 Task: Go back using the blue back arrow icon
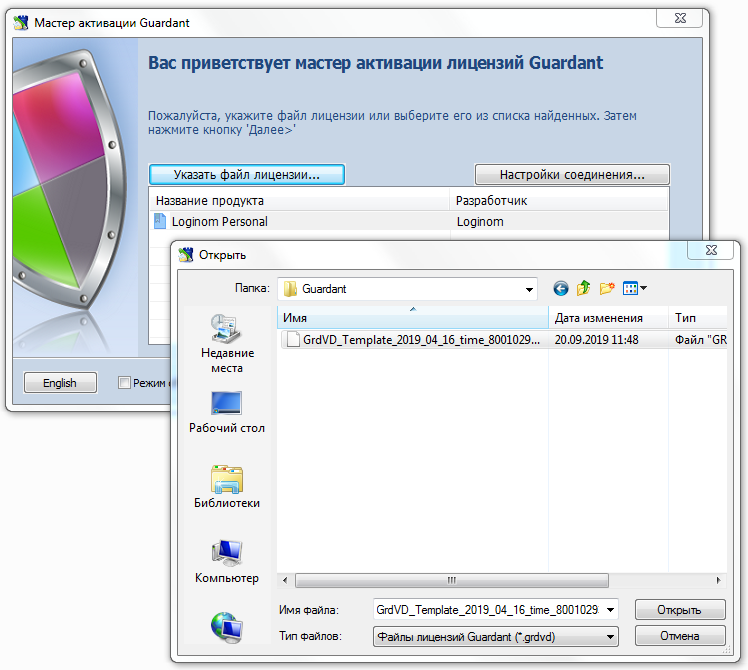point(560,289)
